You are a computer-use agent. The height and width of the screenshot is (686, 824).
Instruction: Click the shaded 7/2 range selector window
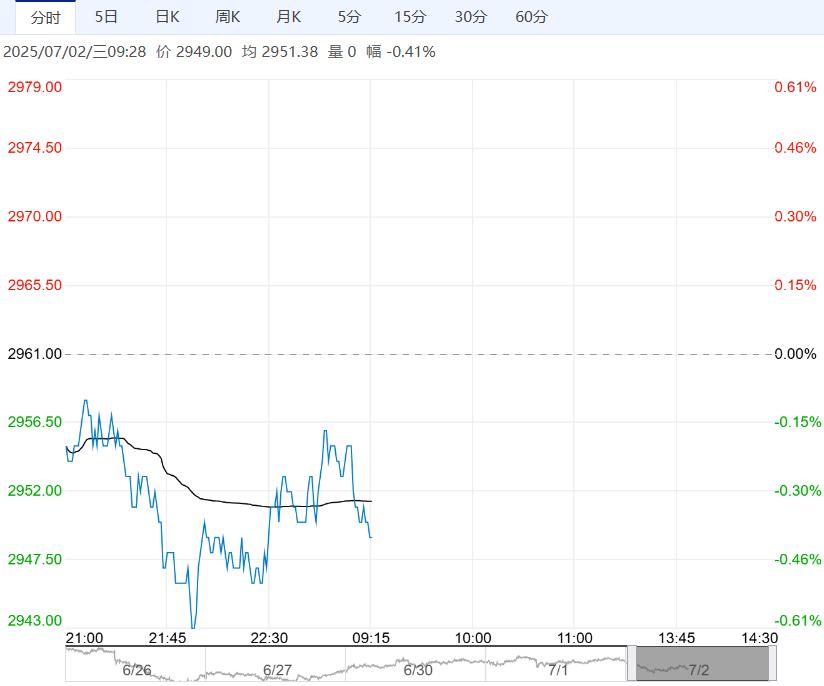[701, 664]
